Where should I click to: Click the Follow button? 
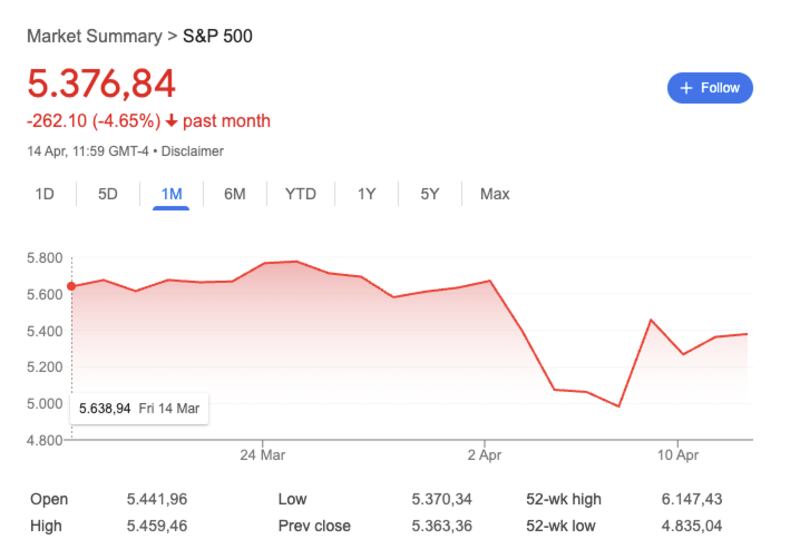pos(709,88)
